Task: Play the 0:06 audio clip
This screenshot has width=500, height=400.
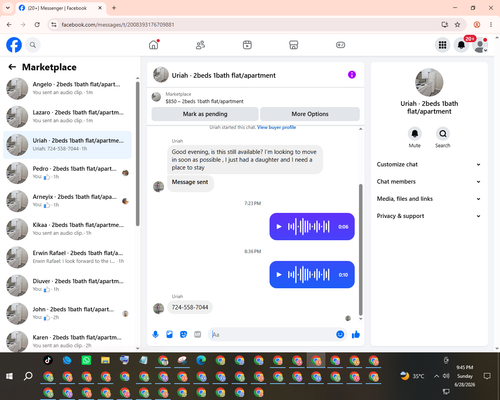Action: [x=279, y=227]
